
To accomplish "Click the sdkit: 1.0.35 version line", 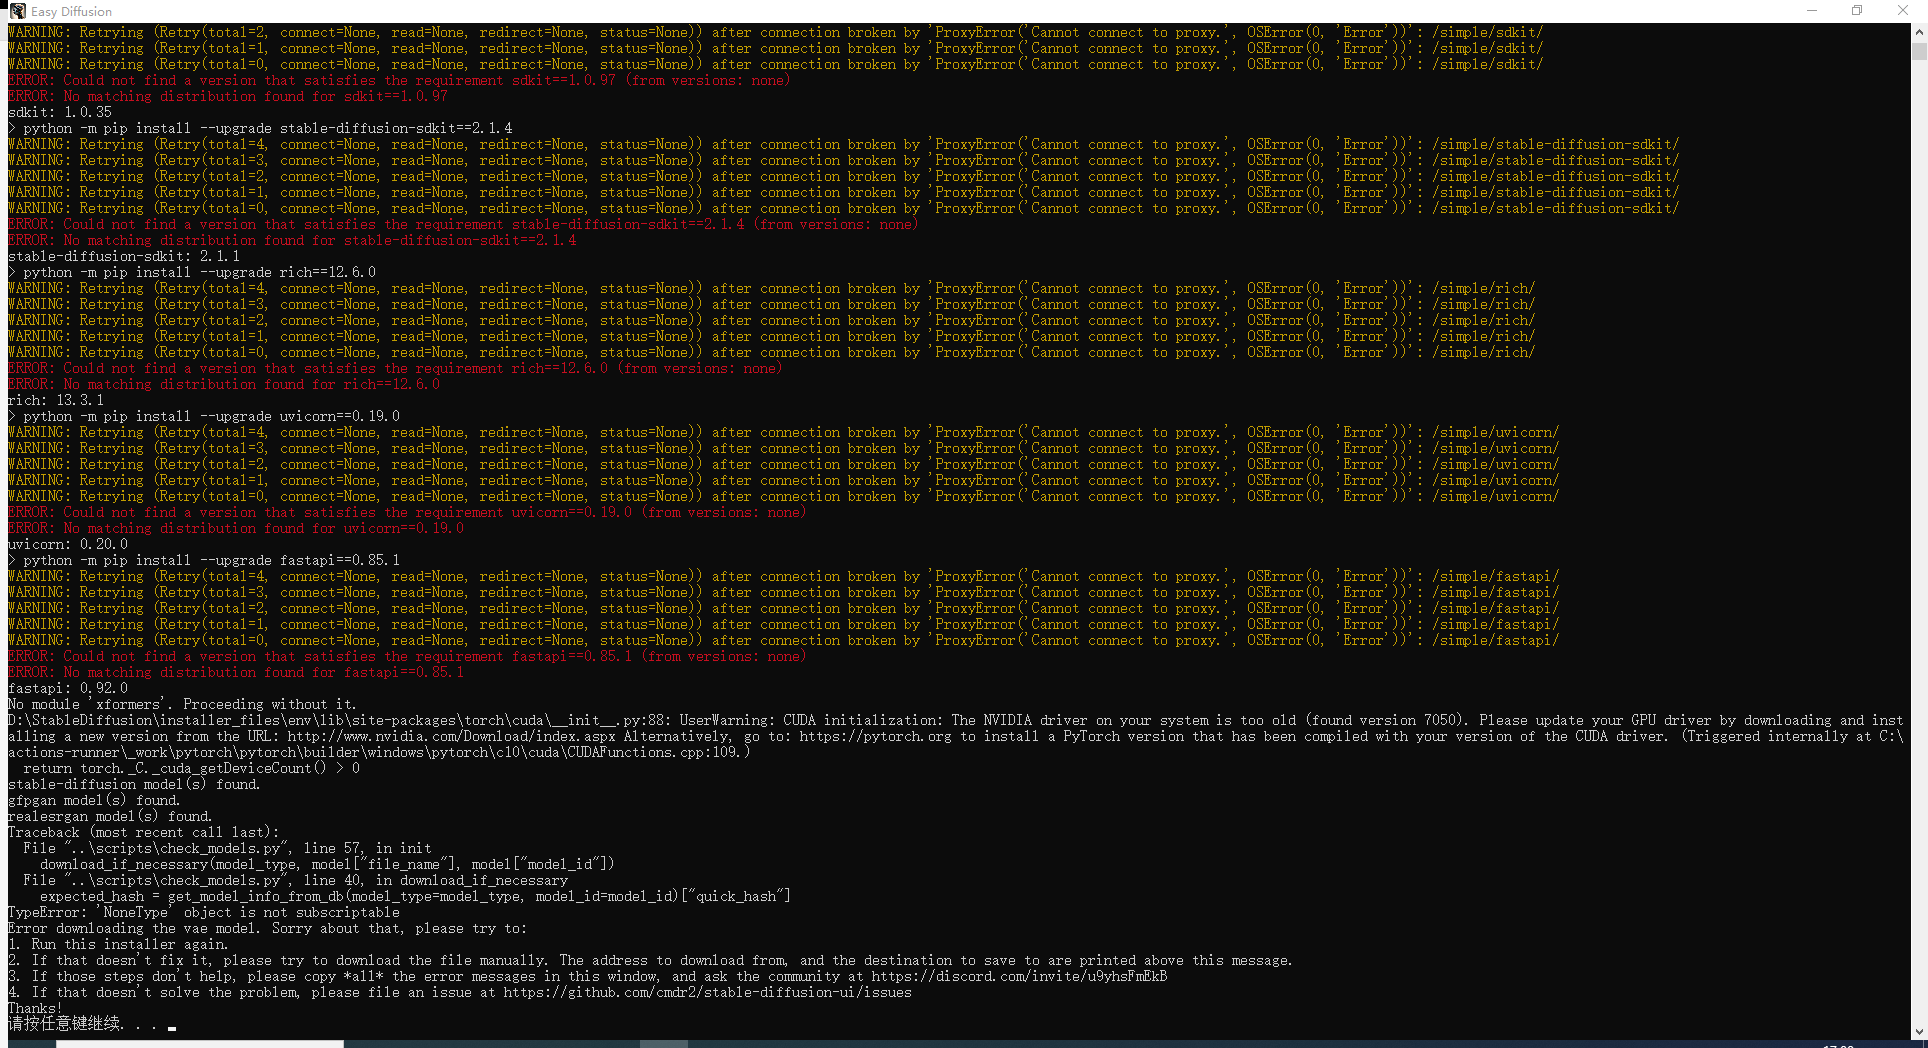I will tap(59, 112).
